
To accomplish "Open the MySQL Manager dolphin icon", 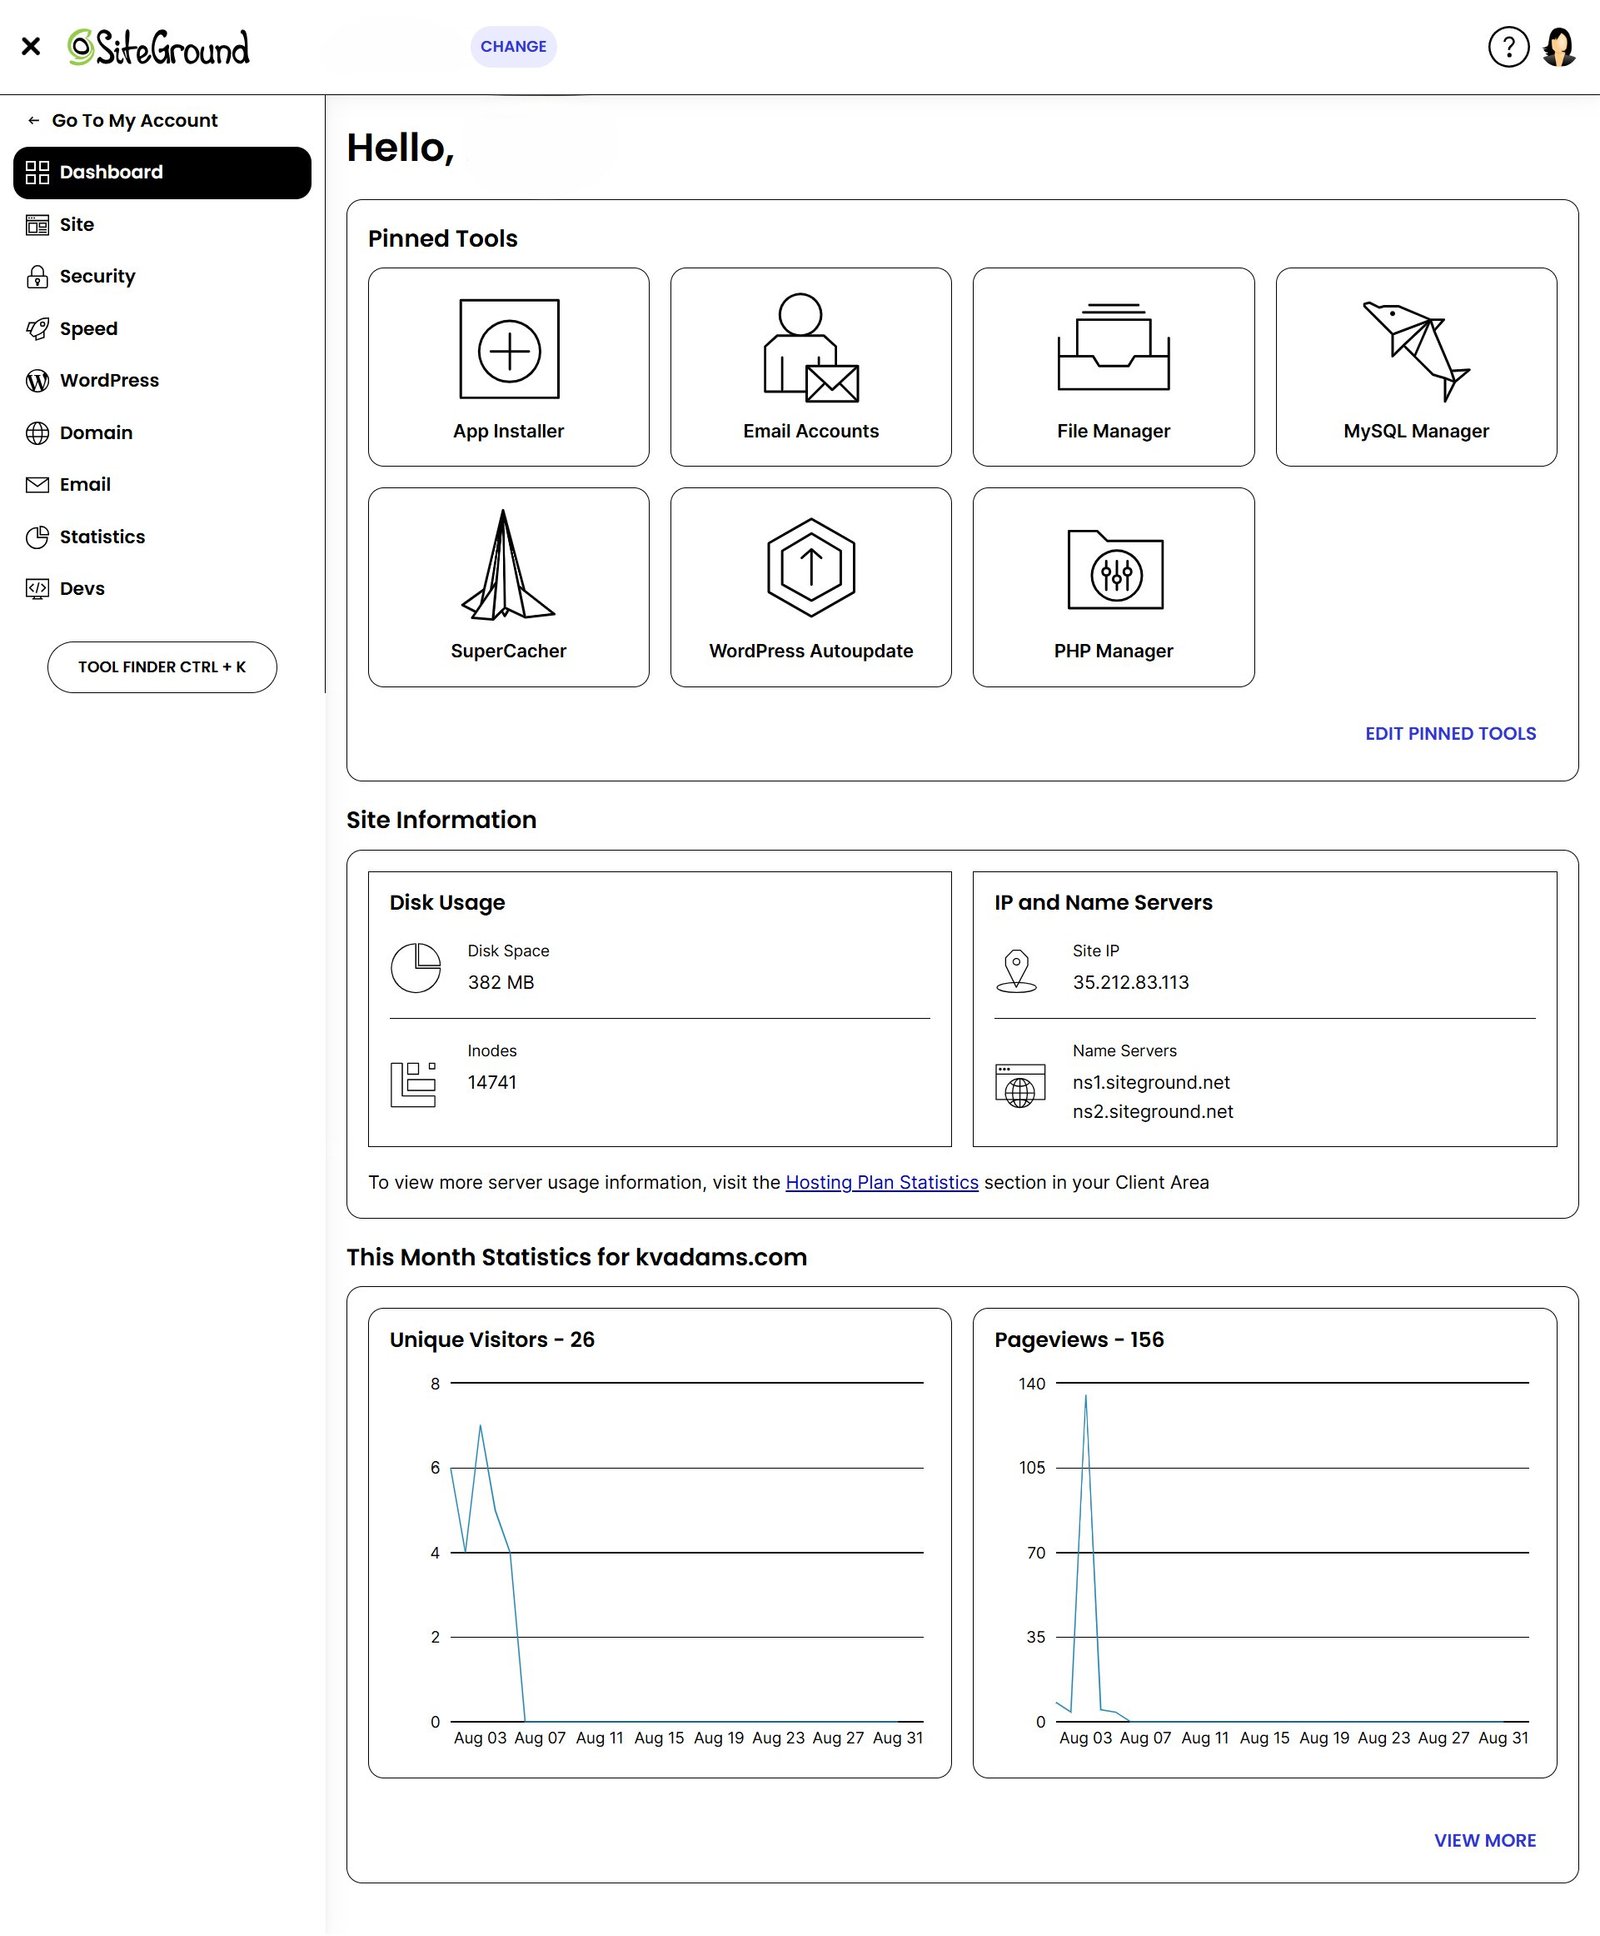I will click(1415, 350).
